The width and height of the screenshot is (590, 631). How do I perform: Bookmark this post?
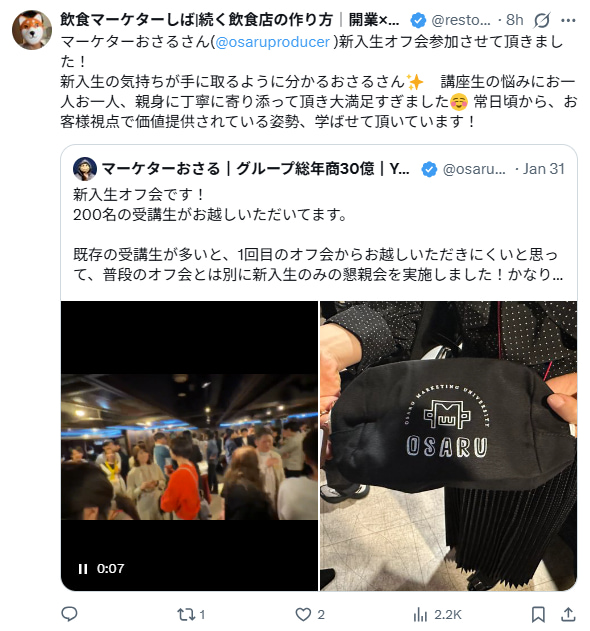(x=538, y=615)
